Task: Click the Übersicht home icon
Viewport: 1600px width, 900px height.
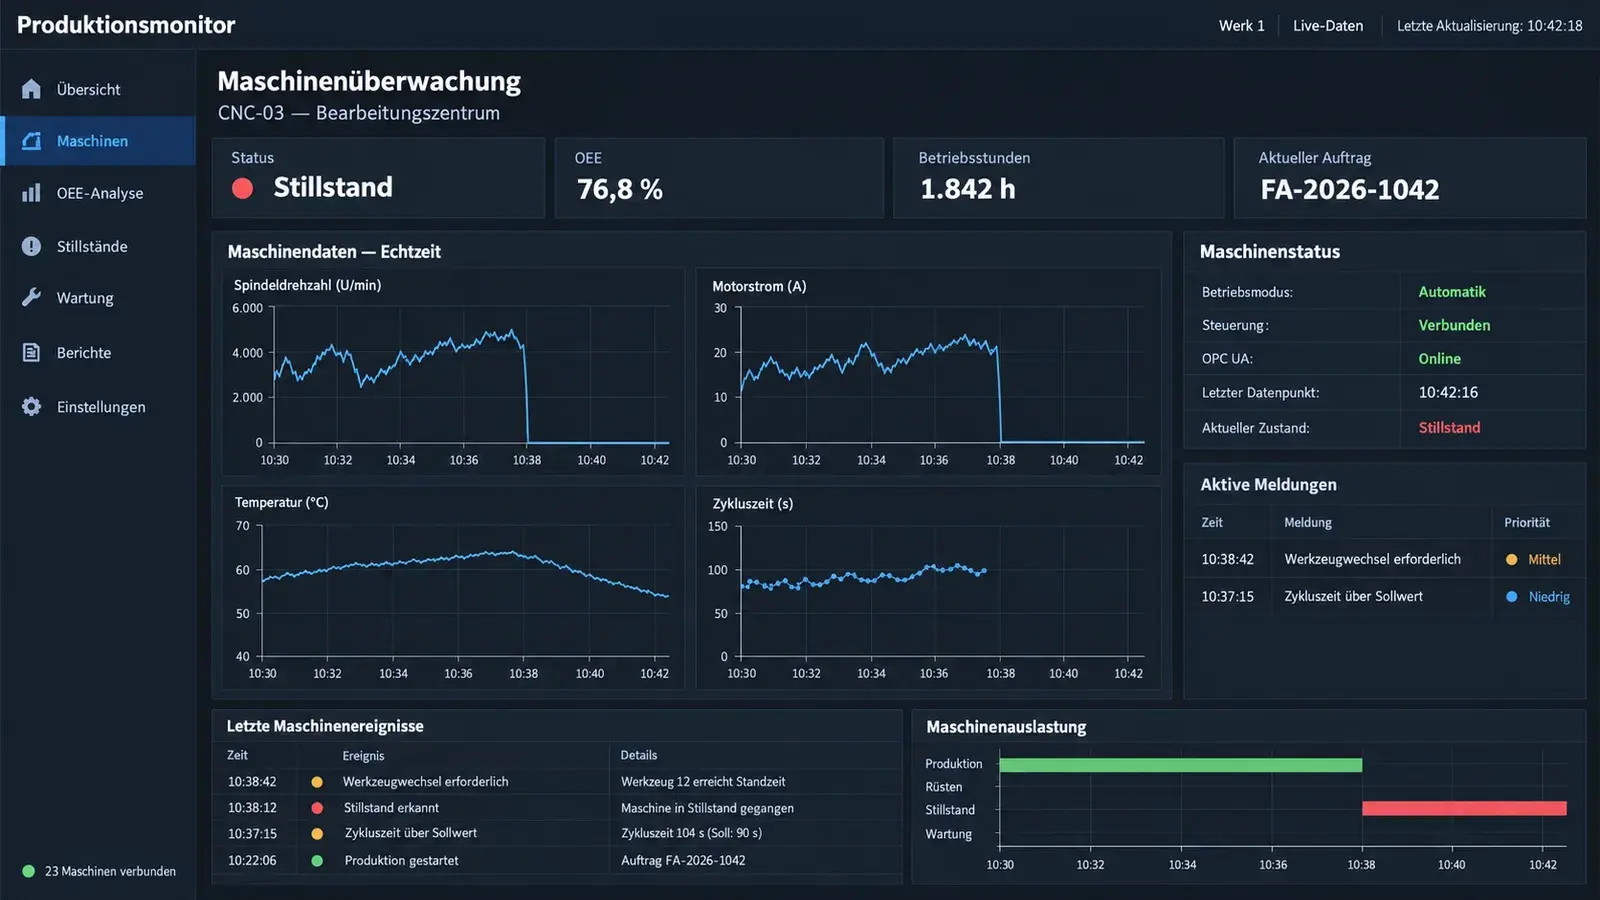Action: (31, 89)
